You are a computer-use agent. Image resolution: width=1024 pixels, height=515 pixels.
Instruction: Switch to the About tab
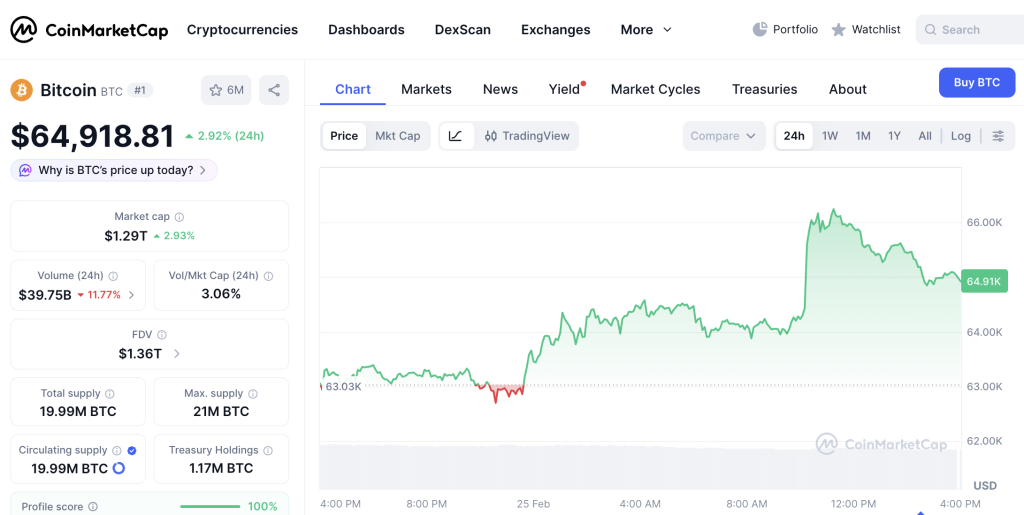tap(848, 89)
